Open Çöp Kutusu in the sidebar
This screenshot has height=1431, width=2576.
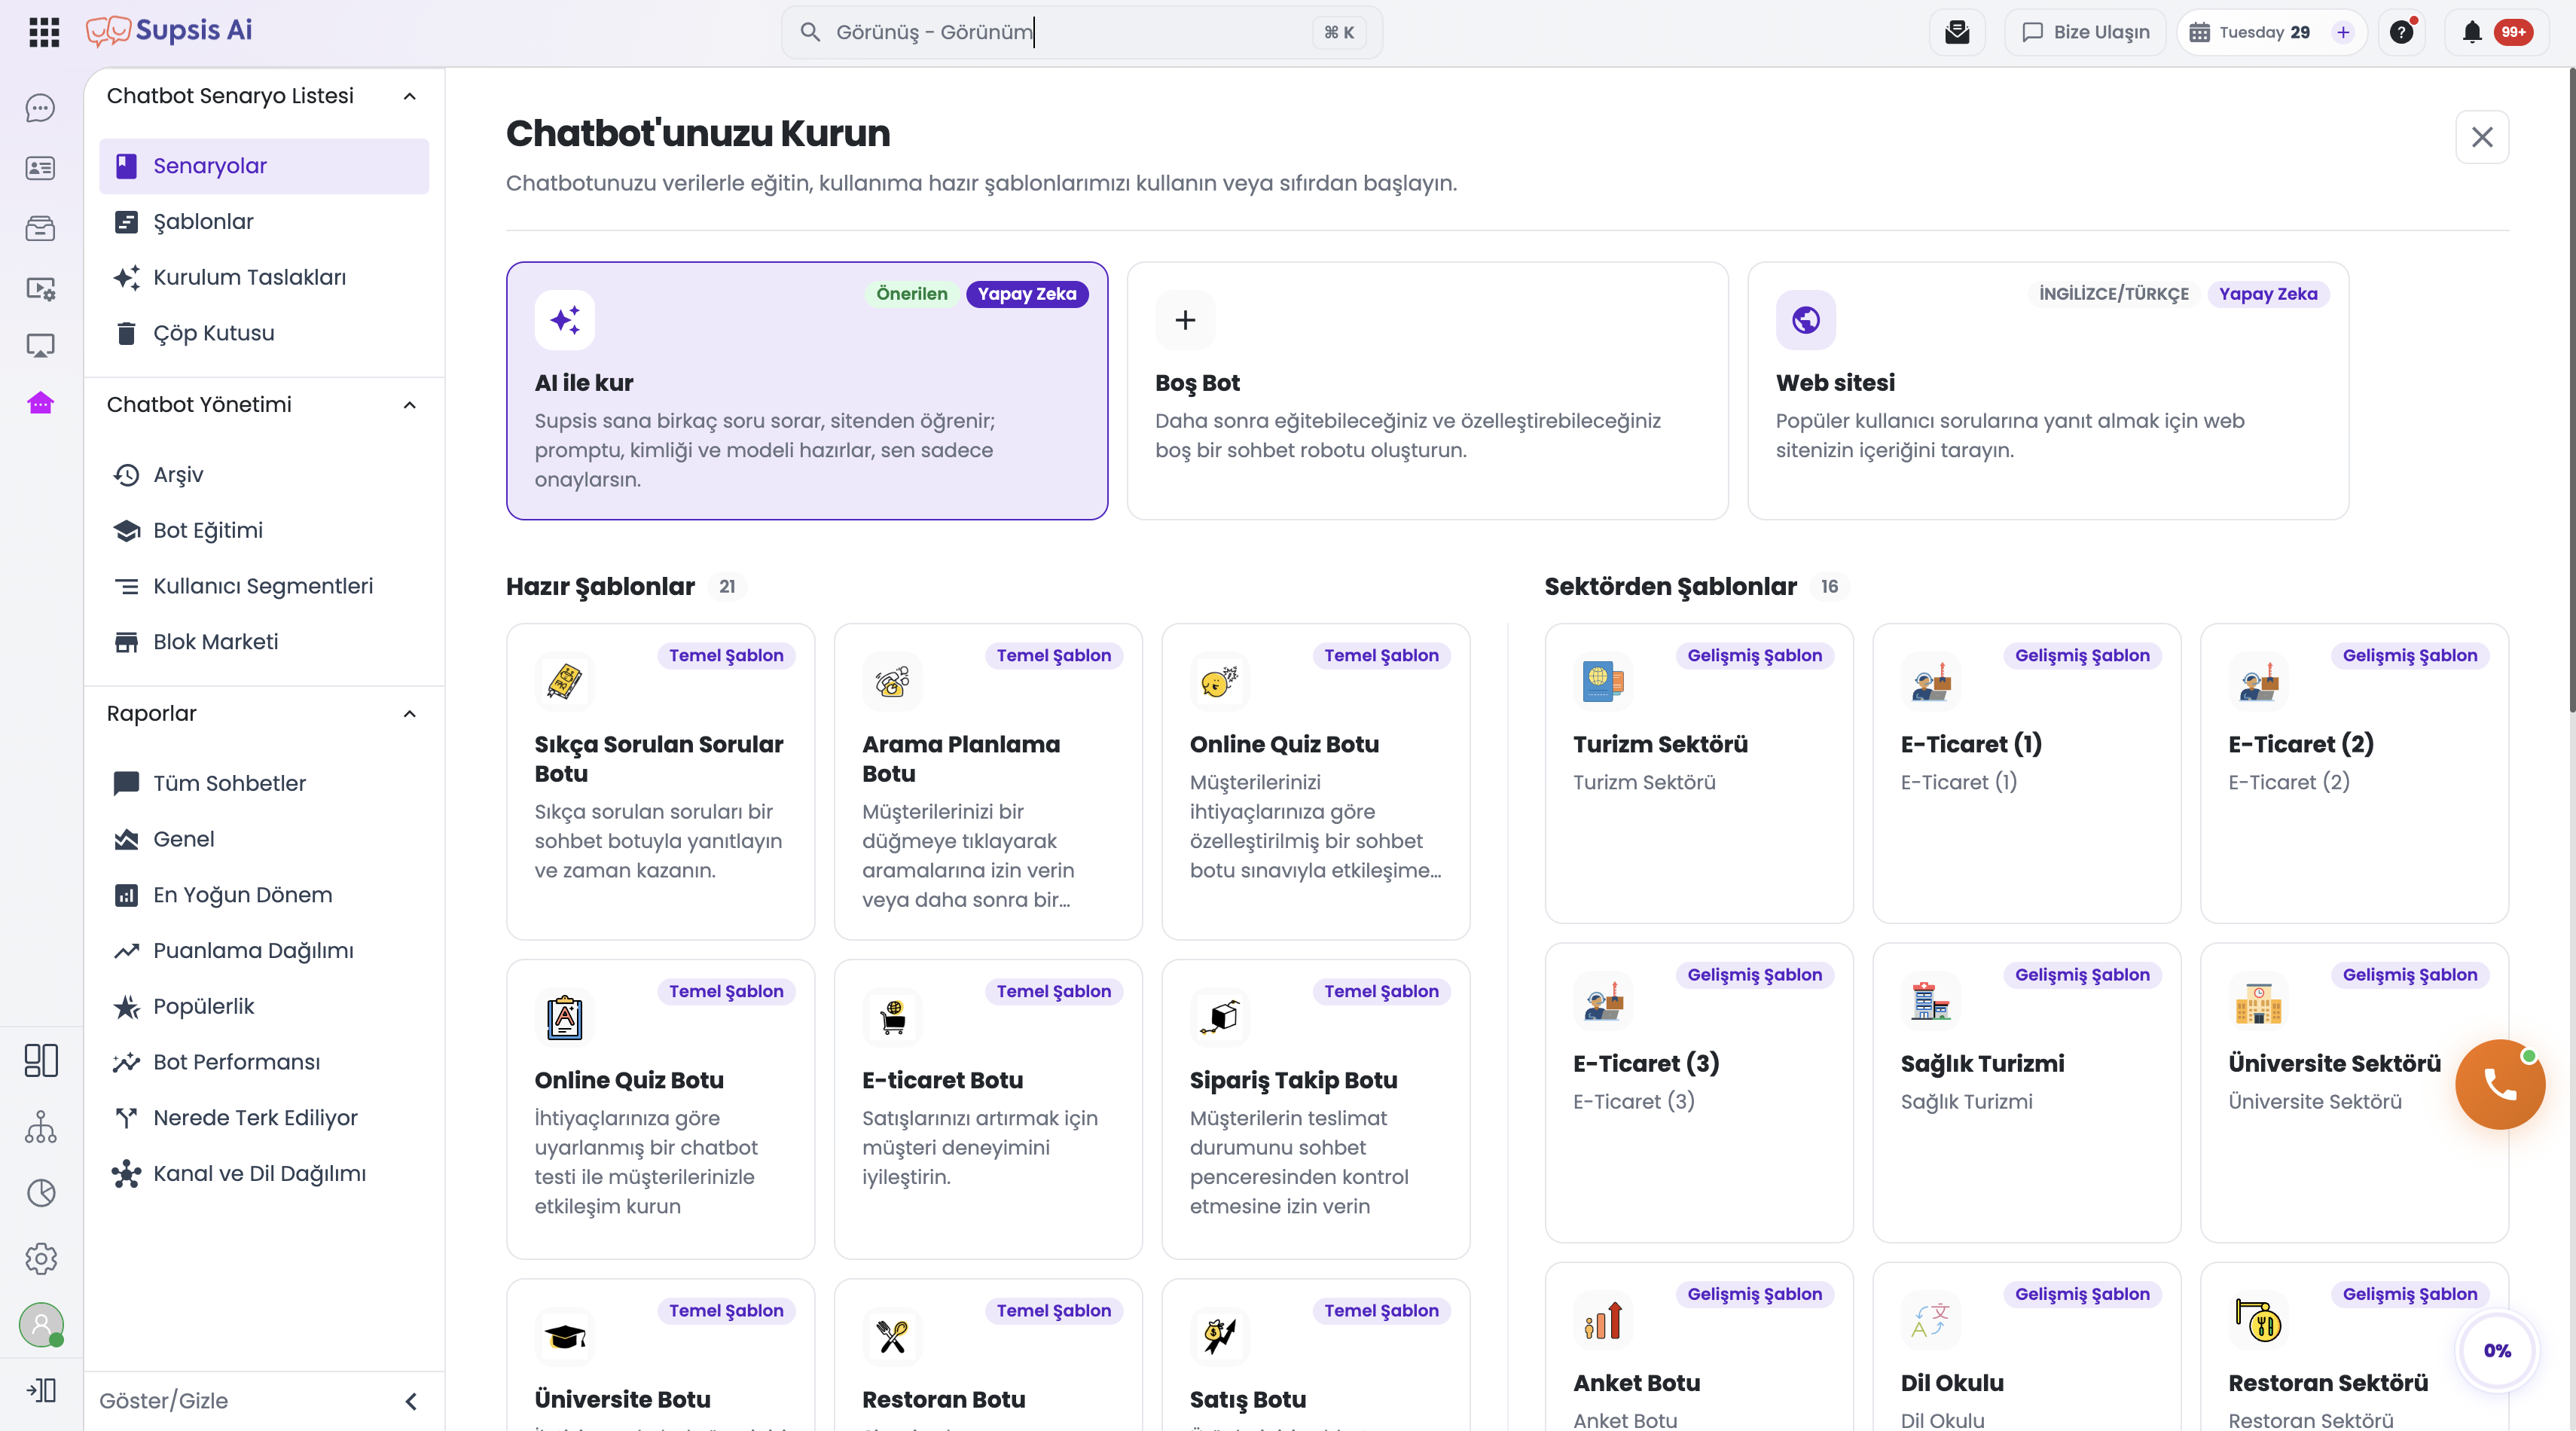click(x=264, y=333)
